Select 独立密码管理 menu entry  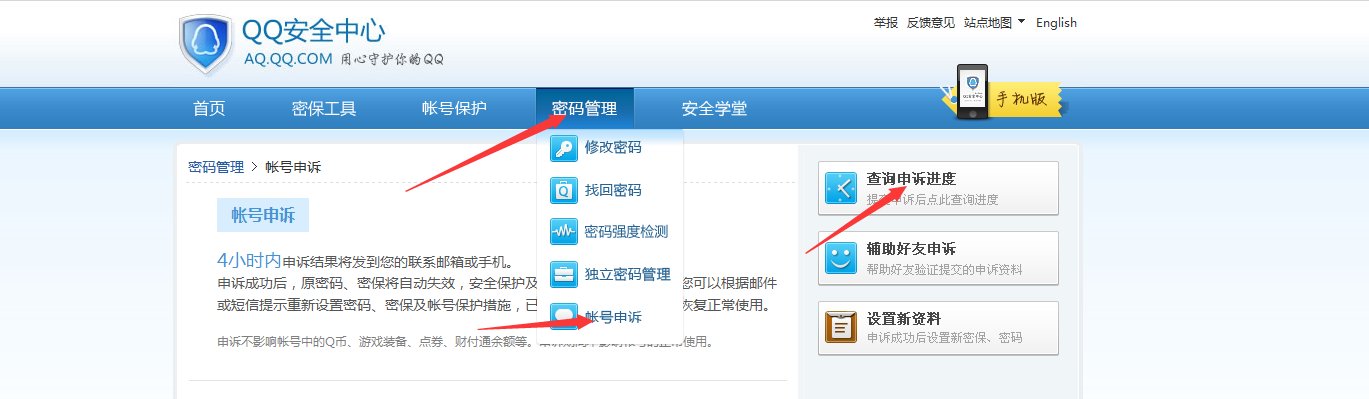point(627,274)
